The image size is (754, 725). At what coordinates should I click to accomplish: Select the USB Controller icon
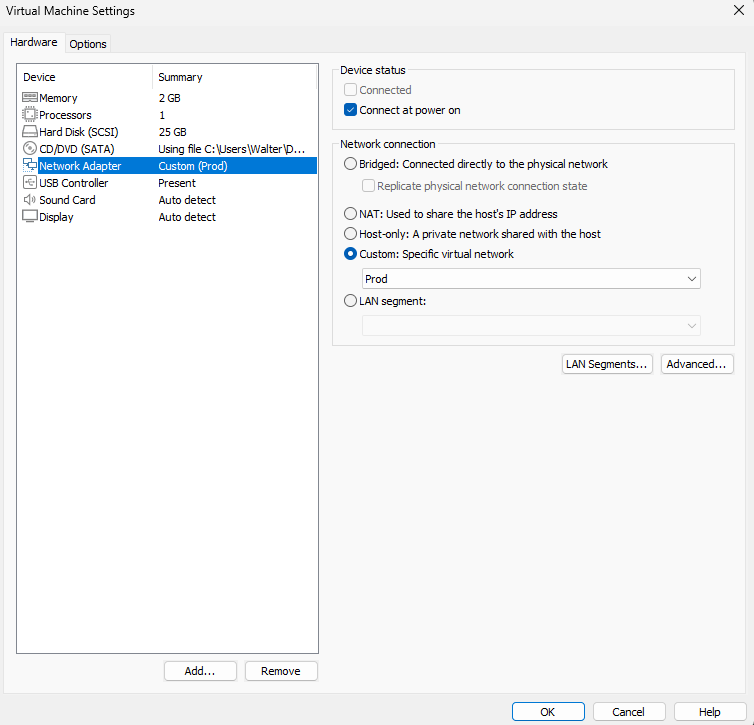[x=29, y=183]
